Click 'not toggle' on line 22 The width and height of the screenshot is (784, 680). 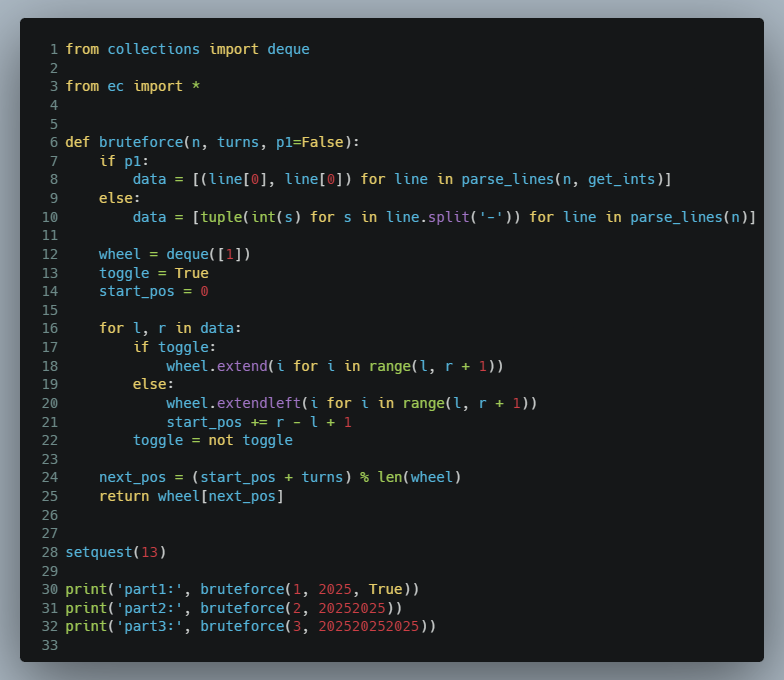(x=250, y=440)
